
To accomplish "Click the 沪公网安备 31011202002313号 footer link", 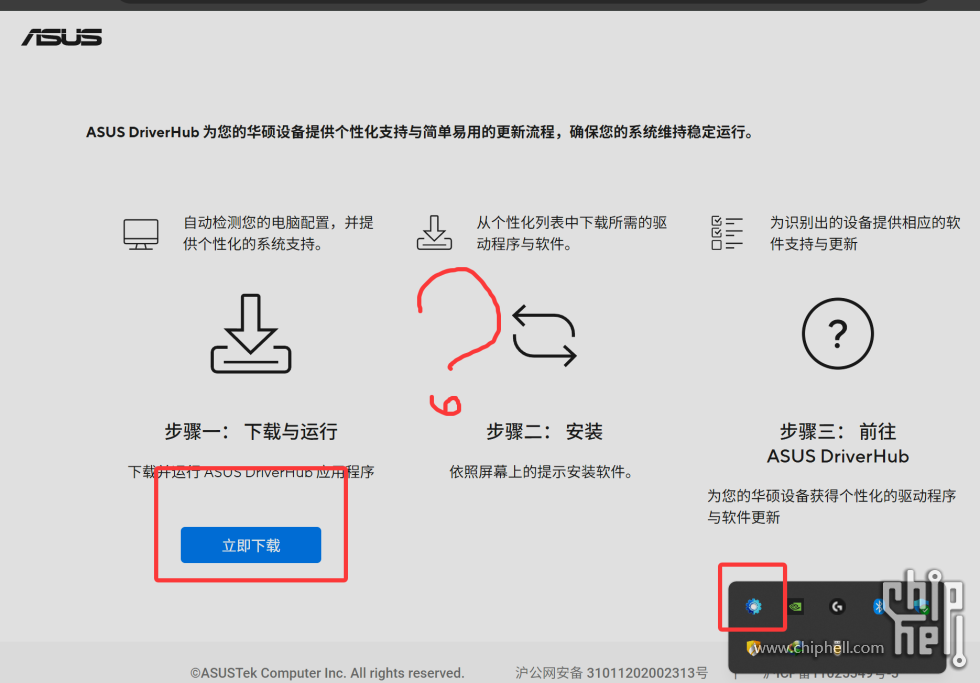I will pyautogui.click(x=611, y=673).
